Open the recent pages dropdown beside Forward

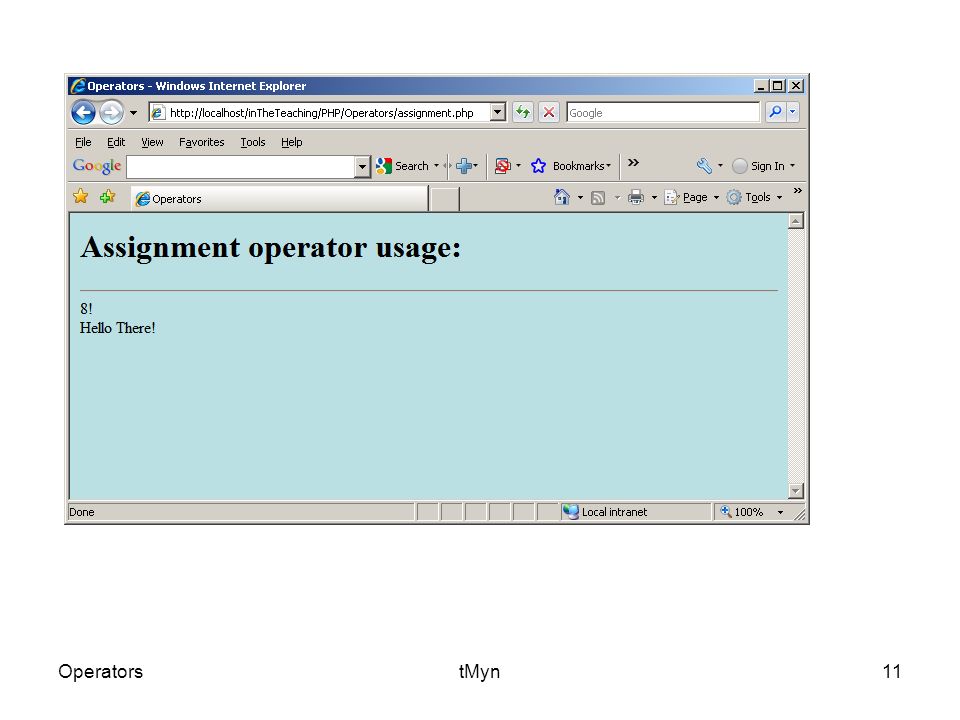[x=133, y=113]
